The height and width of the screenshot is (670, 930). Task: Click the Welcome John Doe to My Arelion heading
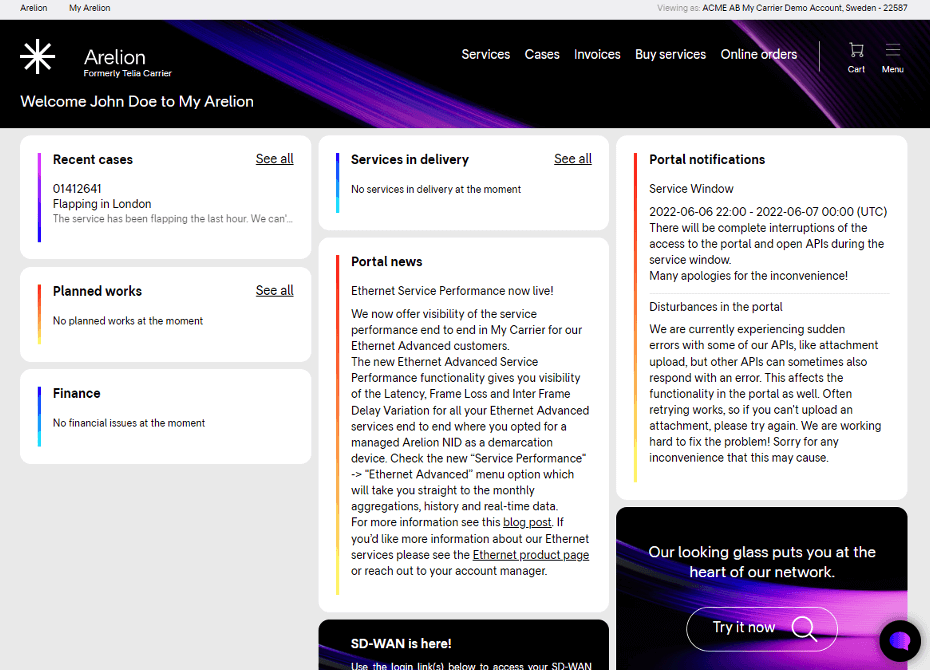pyautogui.click(x=137, y=101)
